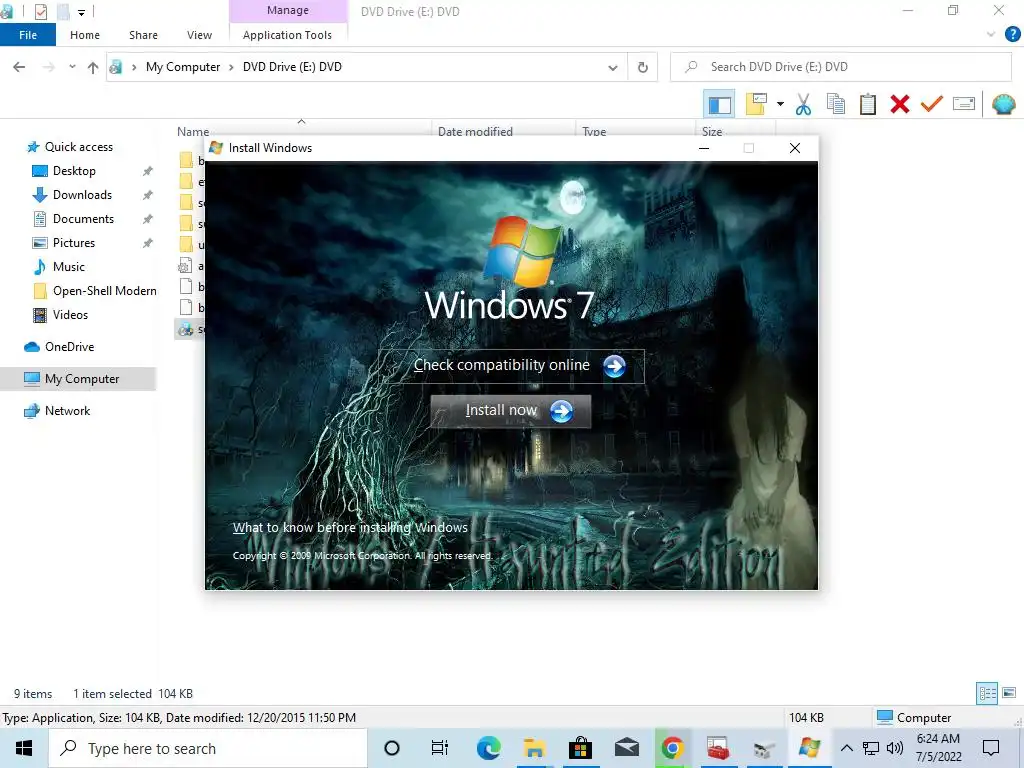Click the red X Delete icon
The width and height of the screenshot is (1024, 768).
pyautogui.click(x=900, y=104)
